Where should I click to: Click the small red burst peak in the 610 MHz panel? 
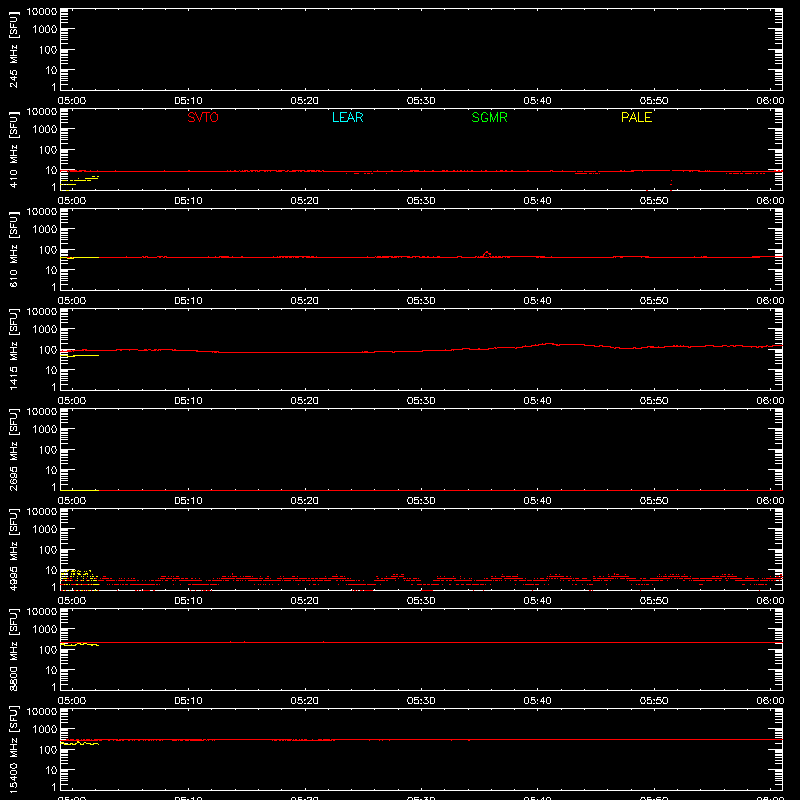pyautogui.click(x=487, y=253)
